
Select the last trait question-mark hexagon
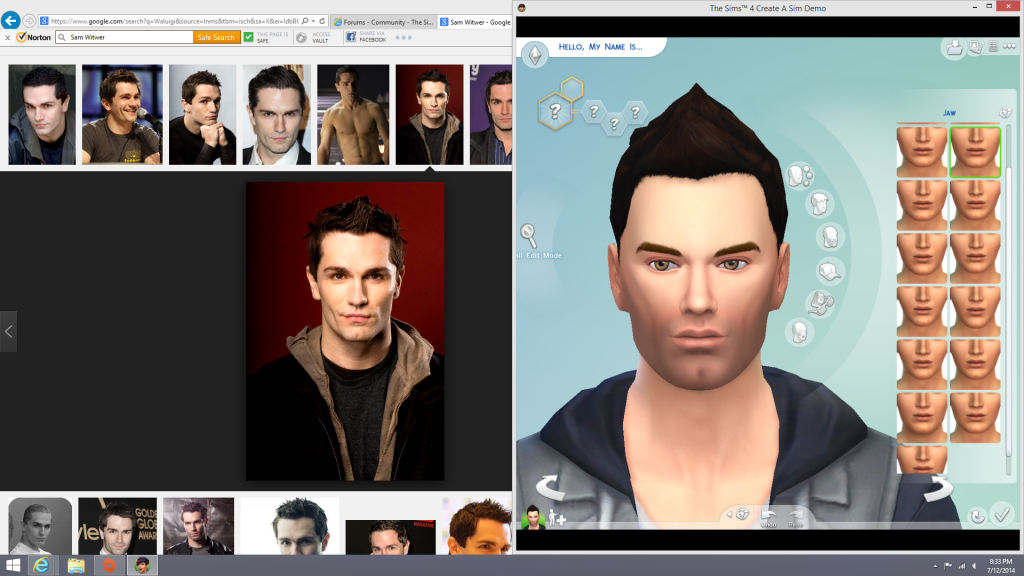pyautogui.click(x=635, y=112)
